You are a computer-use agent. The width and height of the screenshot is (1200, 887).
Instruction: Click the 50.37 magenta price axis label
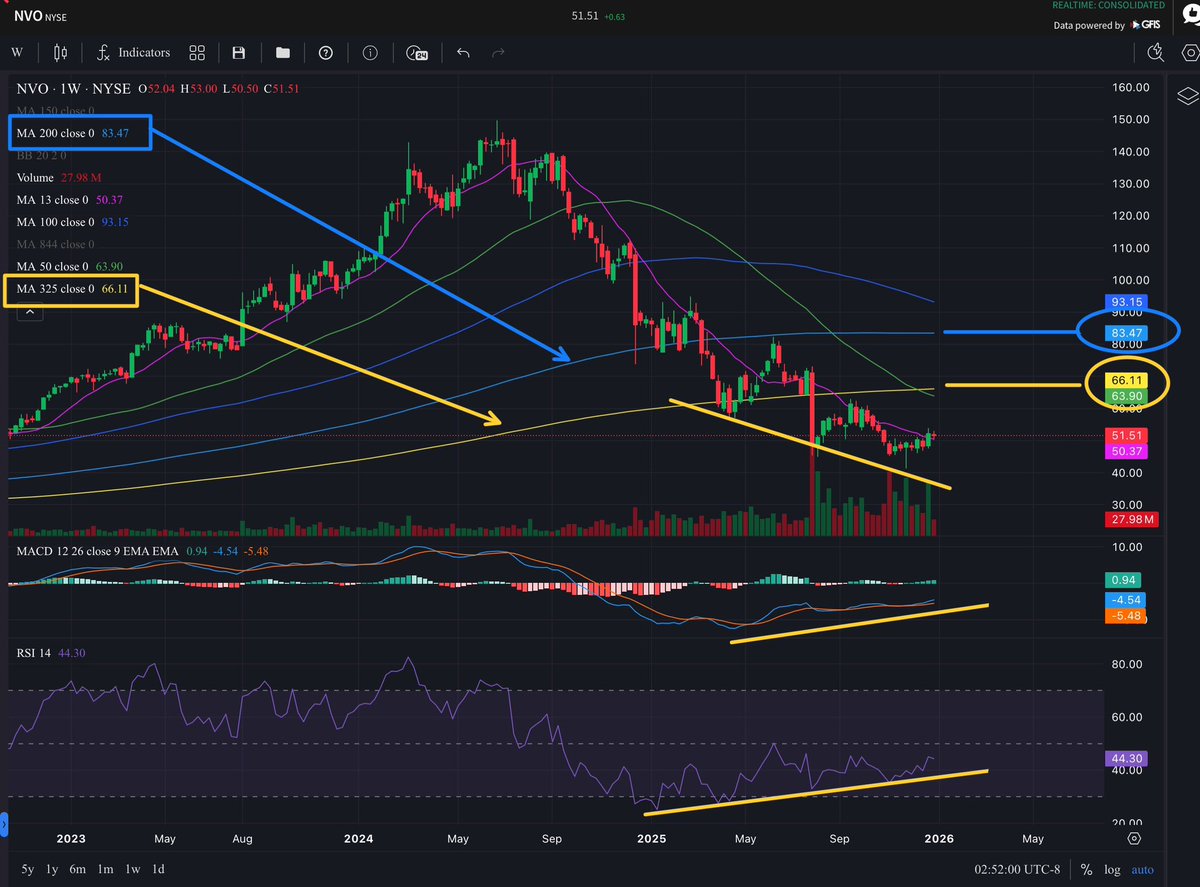(1128, 452)
